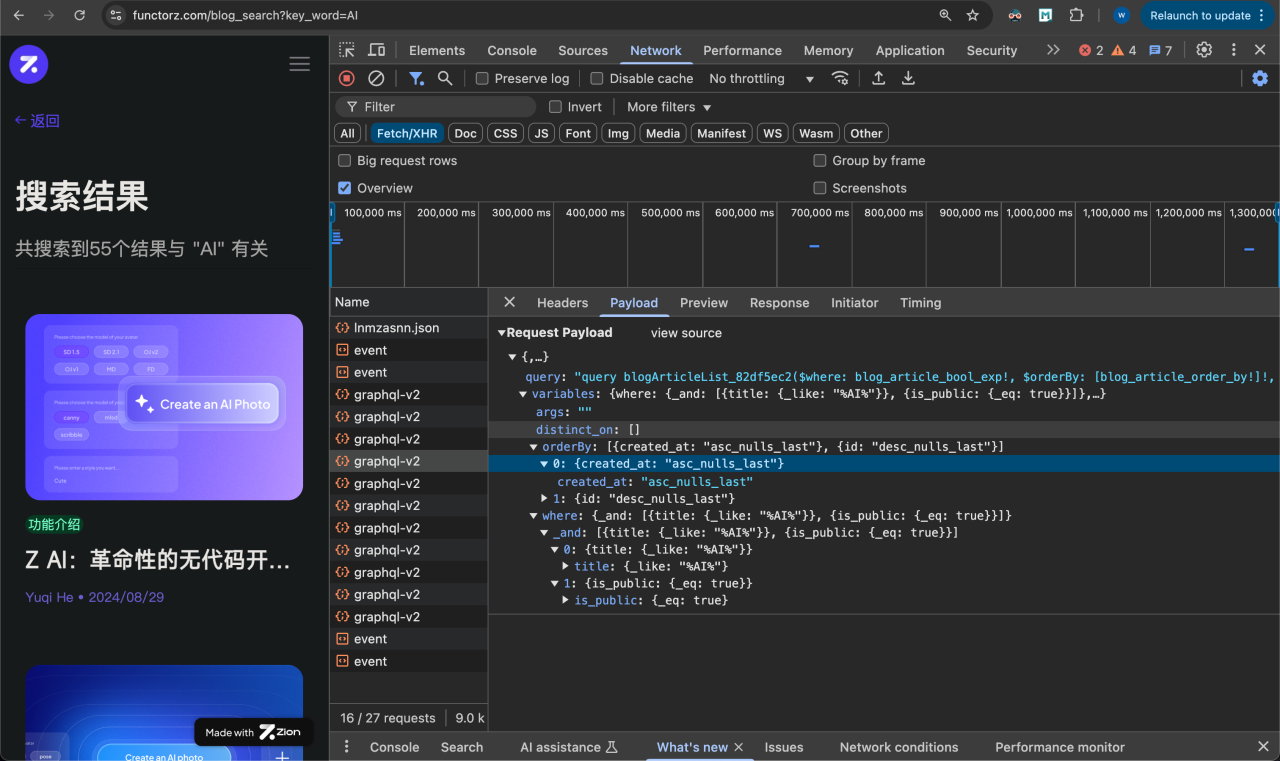Click the inspect element picker icon

click(x=346, y=50)
